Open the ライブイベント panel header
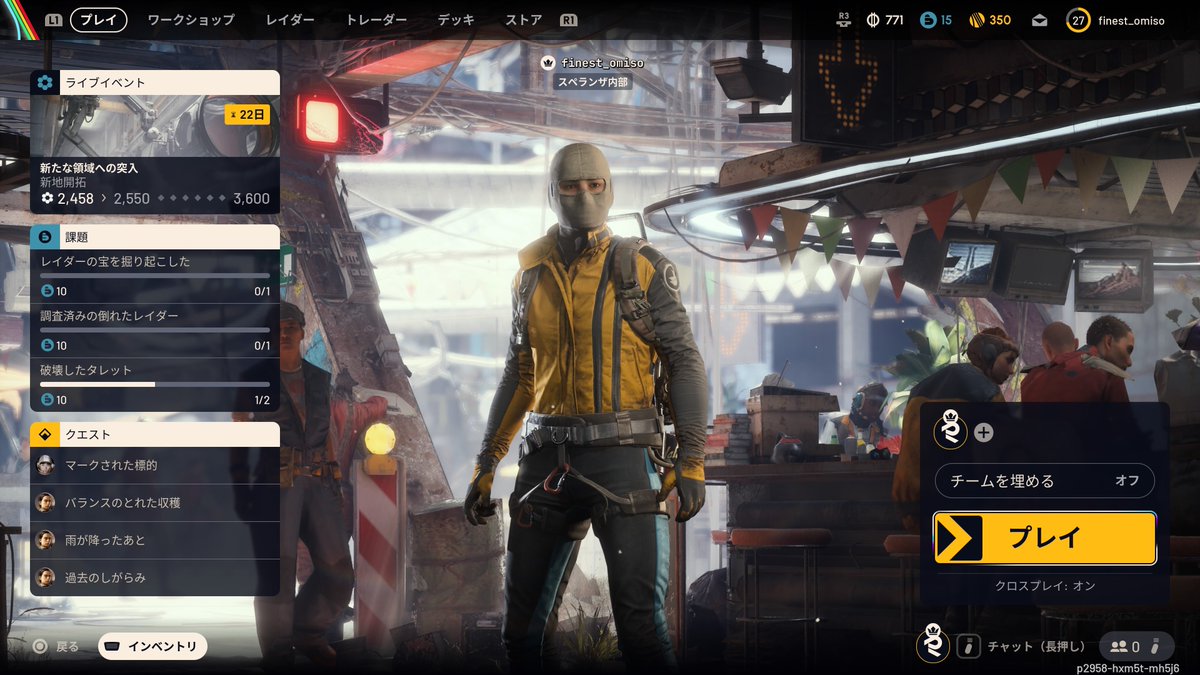Screen dimensions: 1200x675 pos(155,83)
